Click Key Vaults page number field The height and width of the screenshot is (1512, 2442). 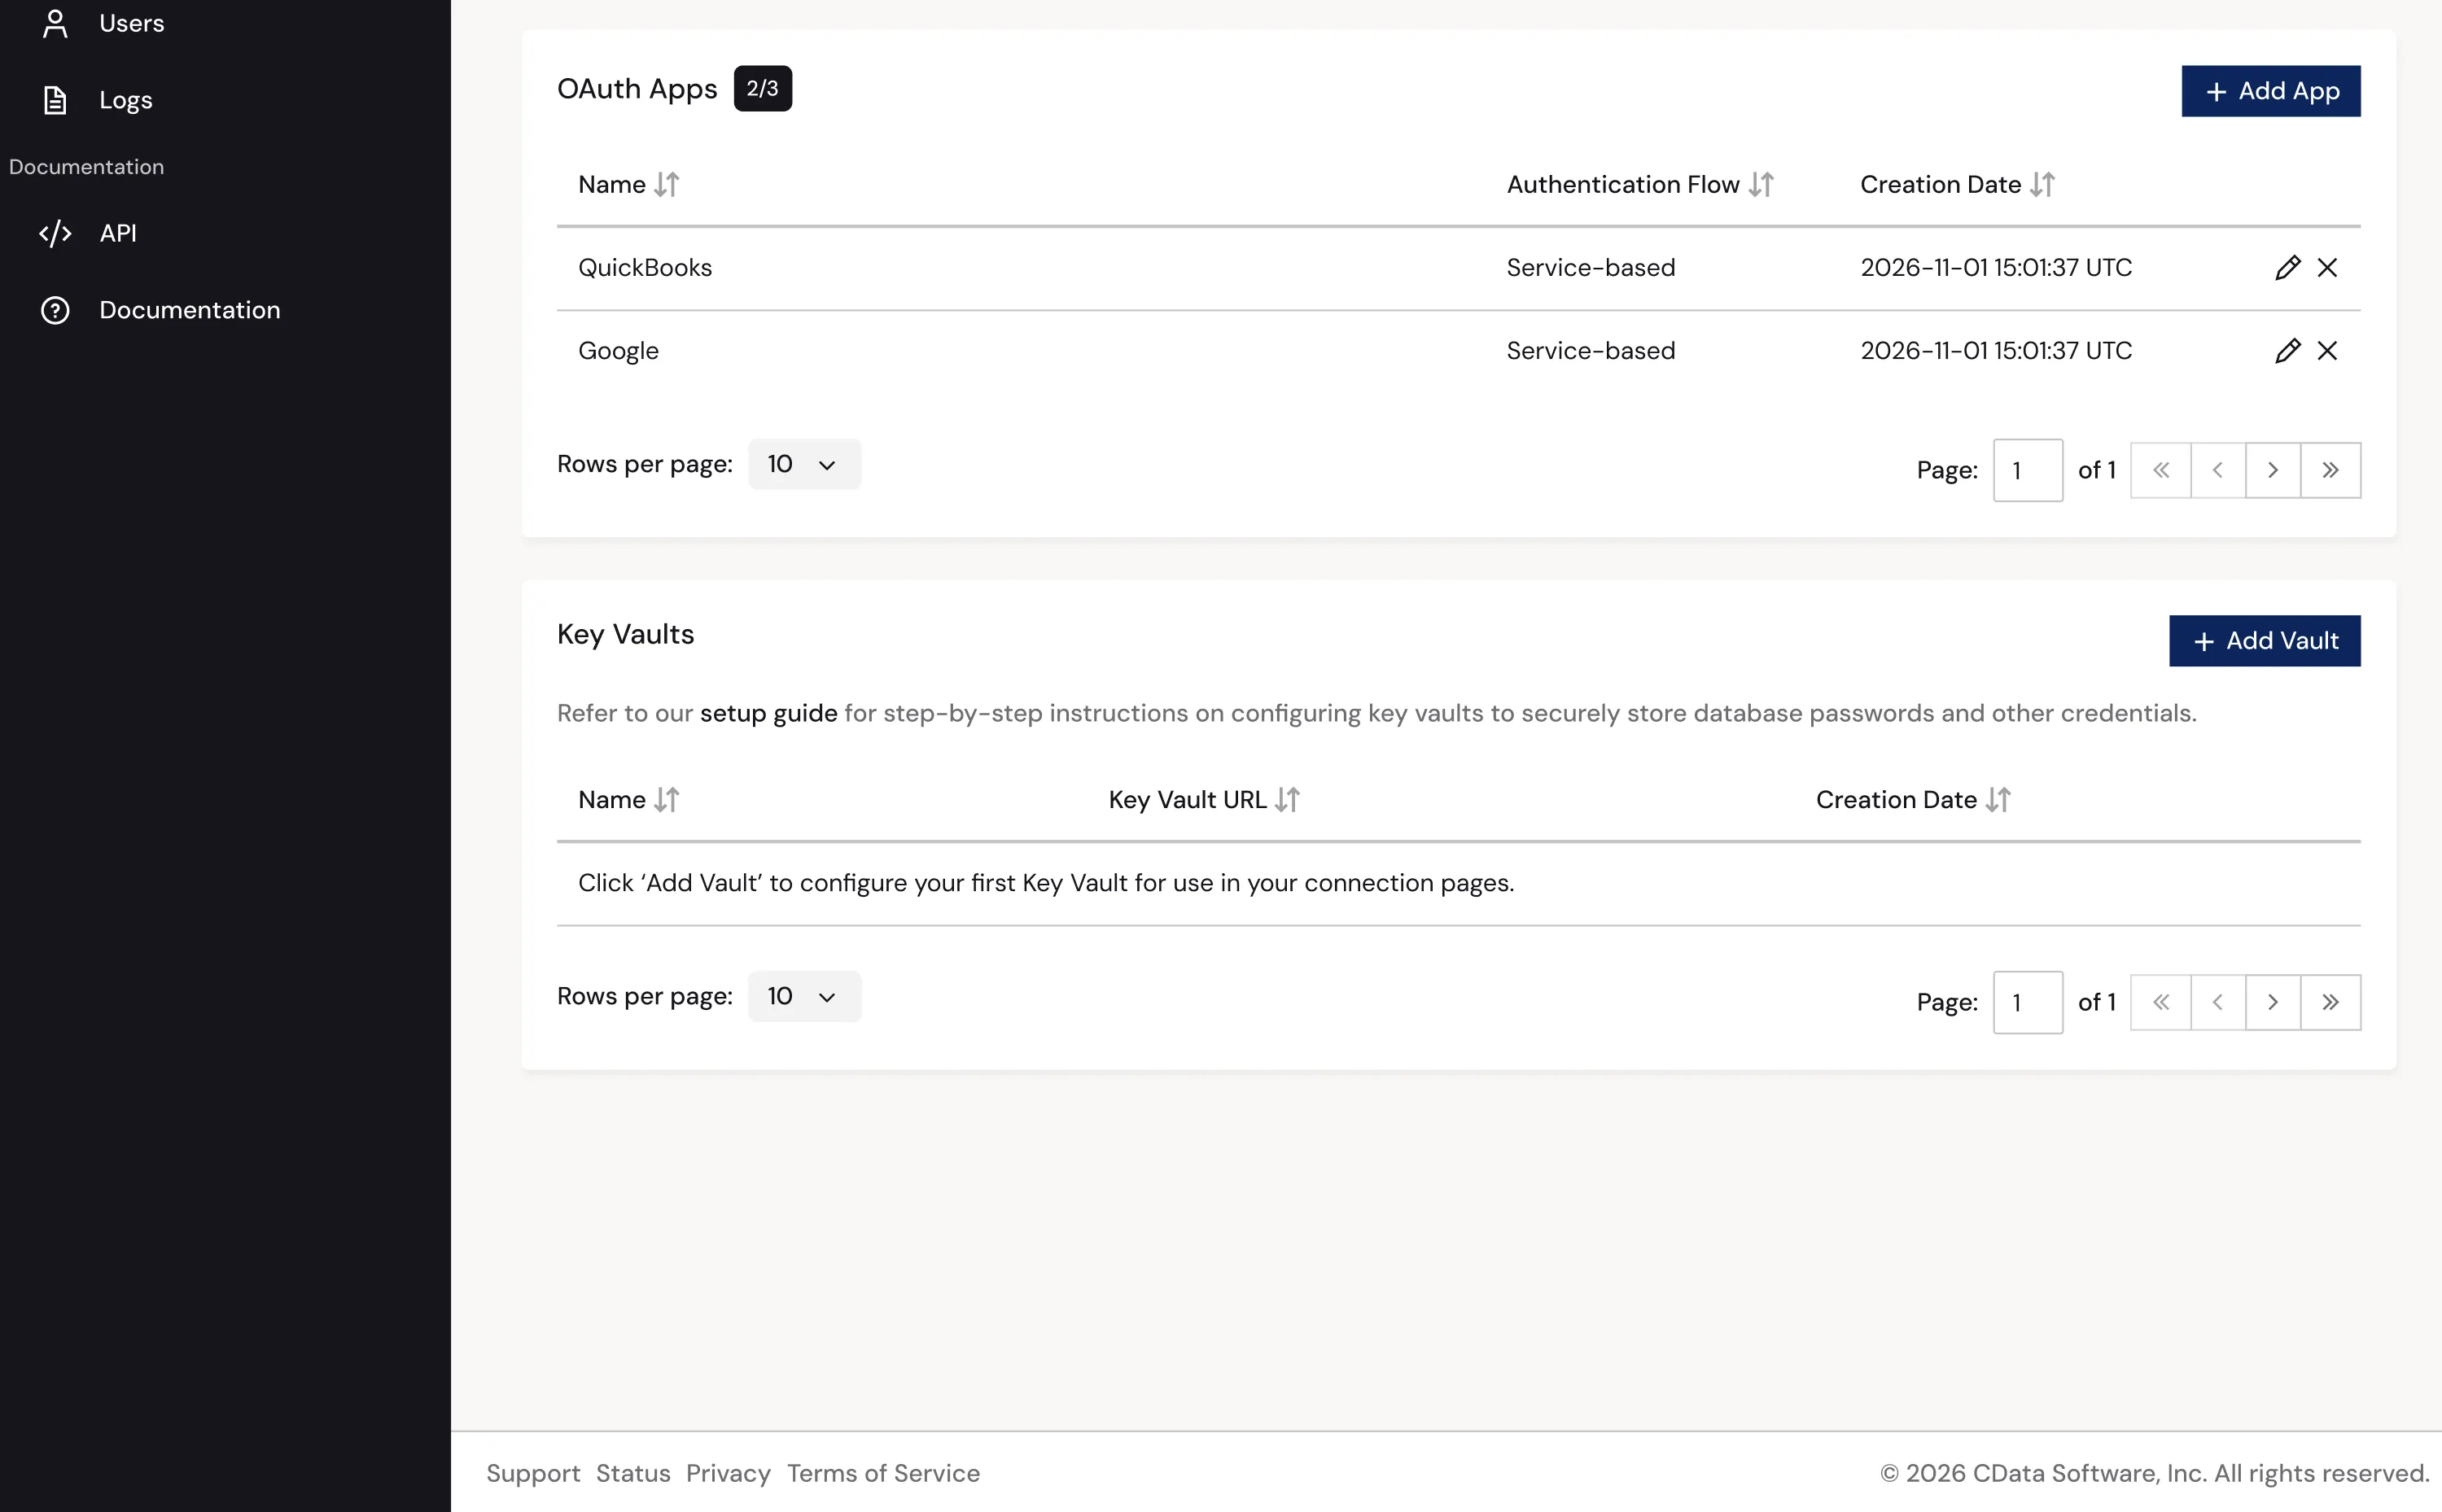click(2027, 1002)
